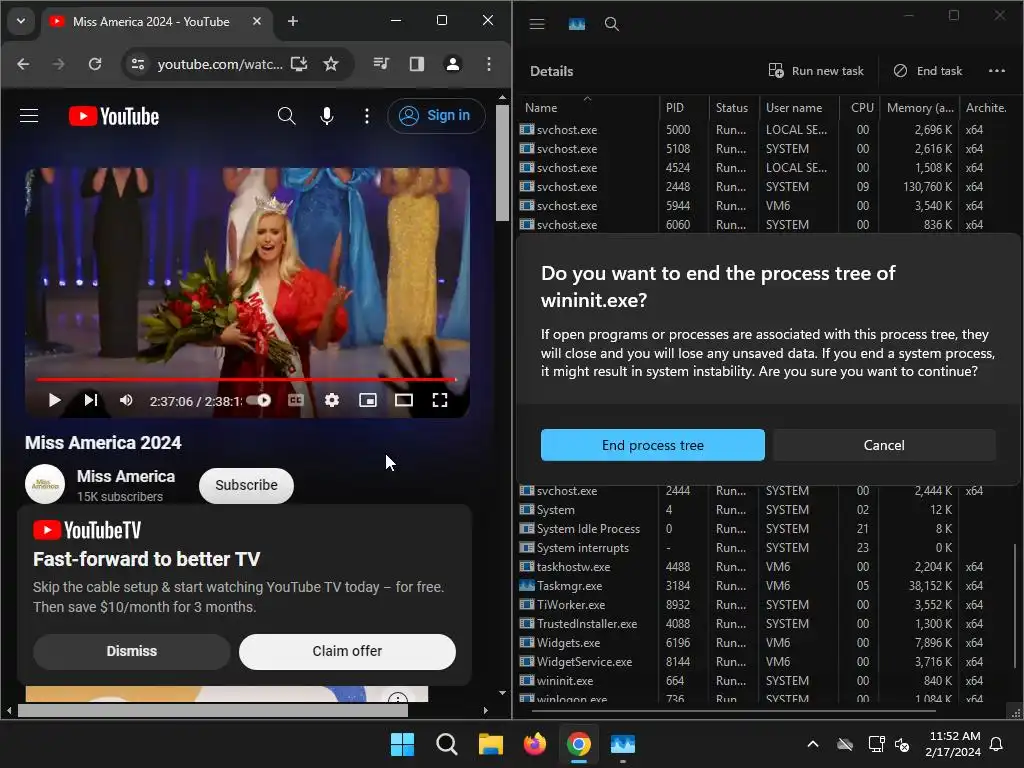Viewport: 1024px width, 768px height.
Task: Open Chrome tab search dropdown
Action: pos(21,21)
